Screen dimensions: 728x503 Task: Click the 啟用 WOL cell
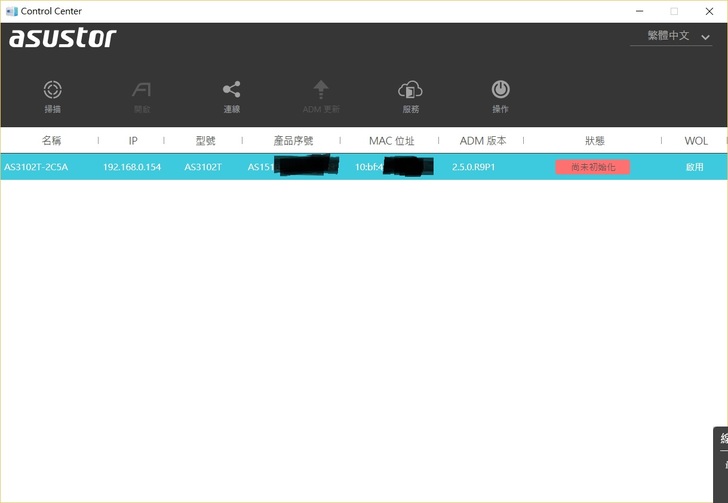click(x=695, y=167)
